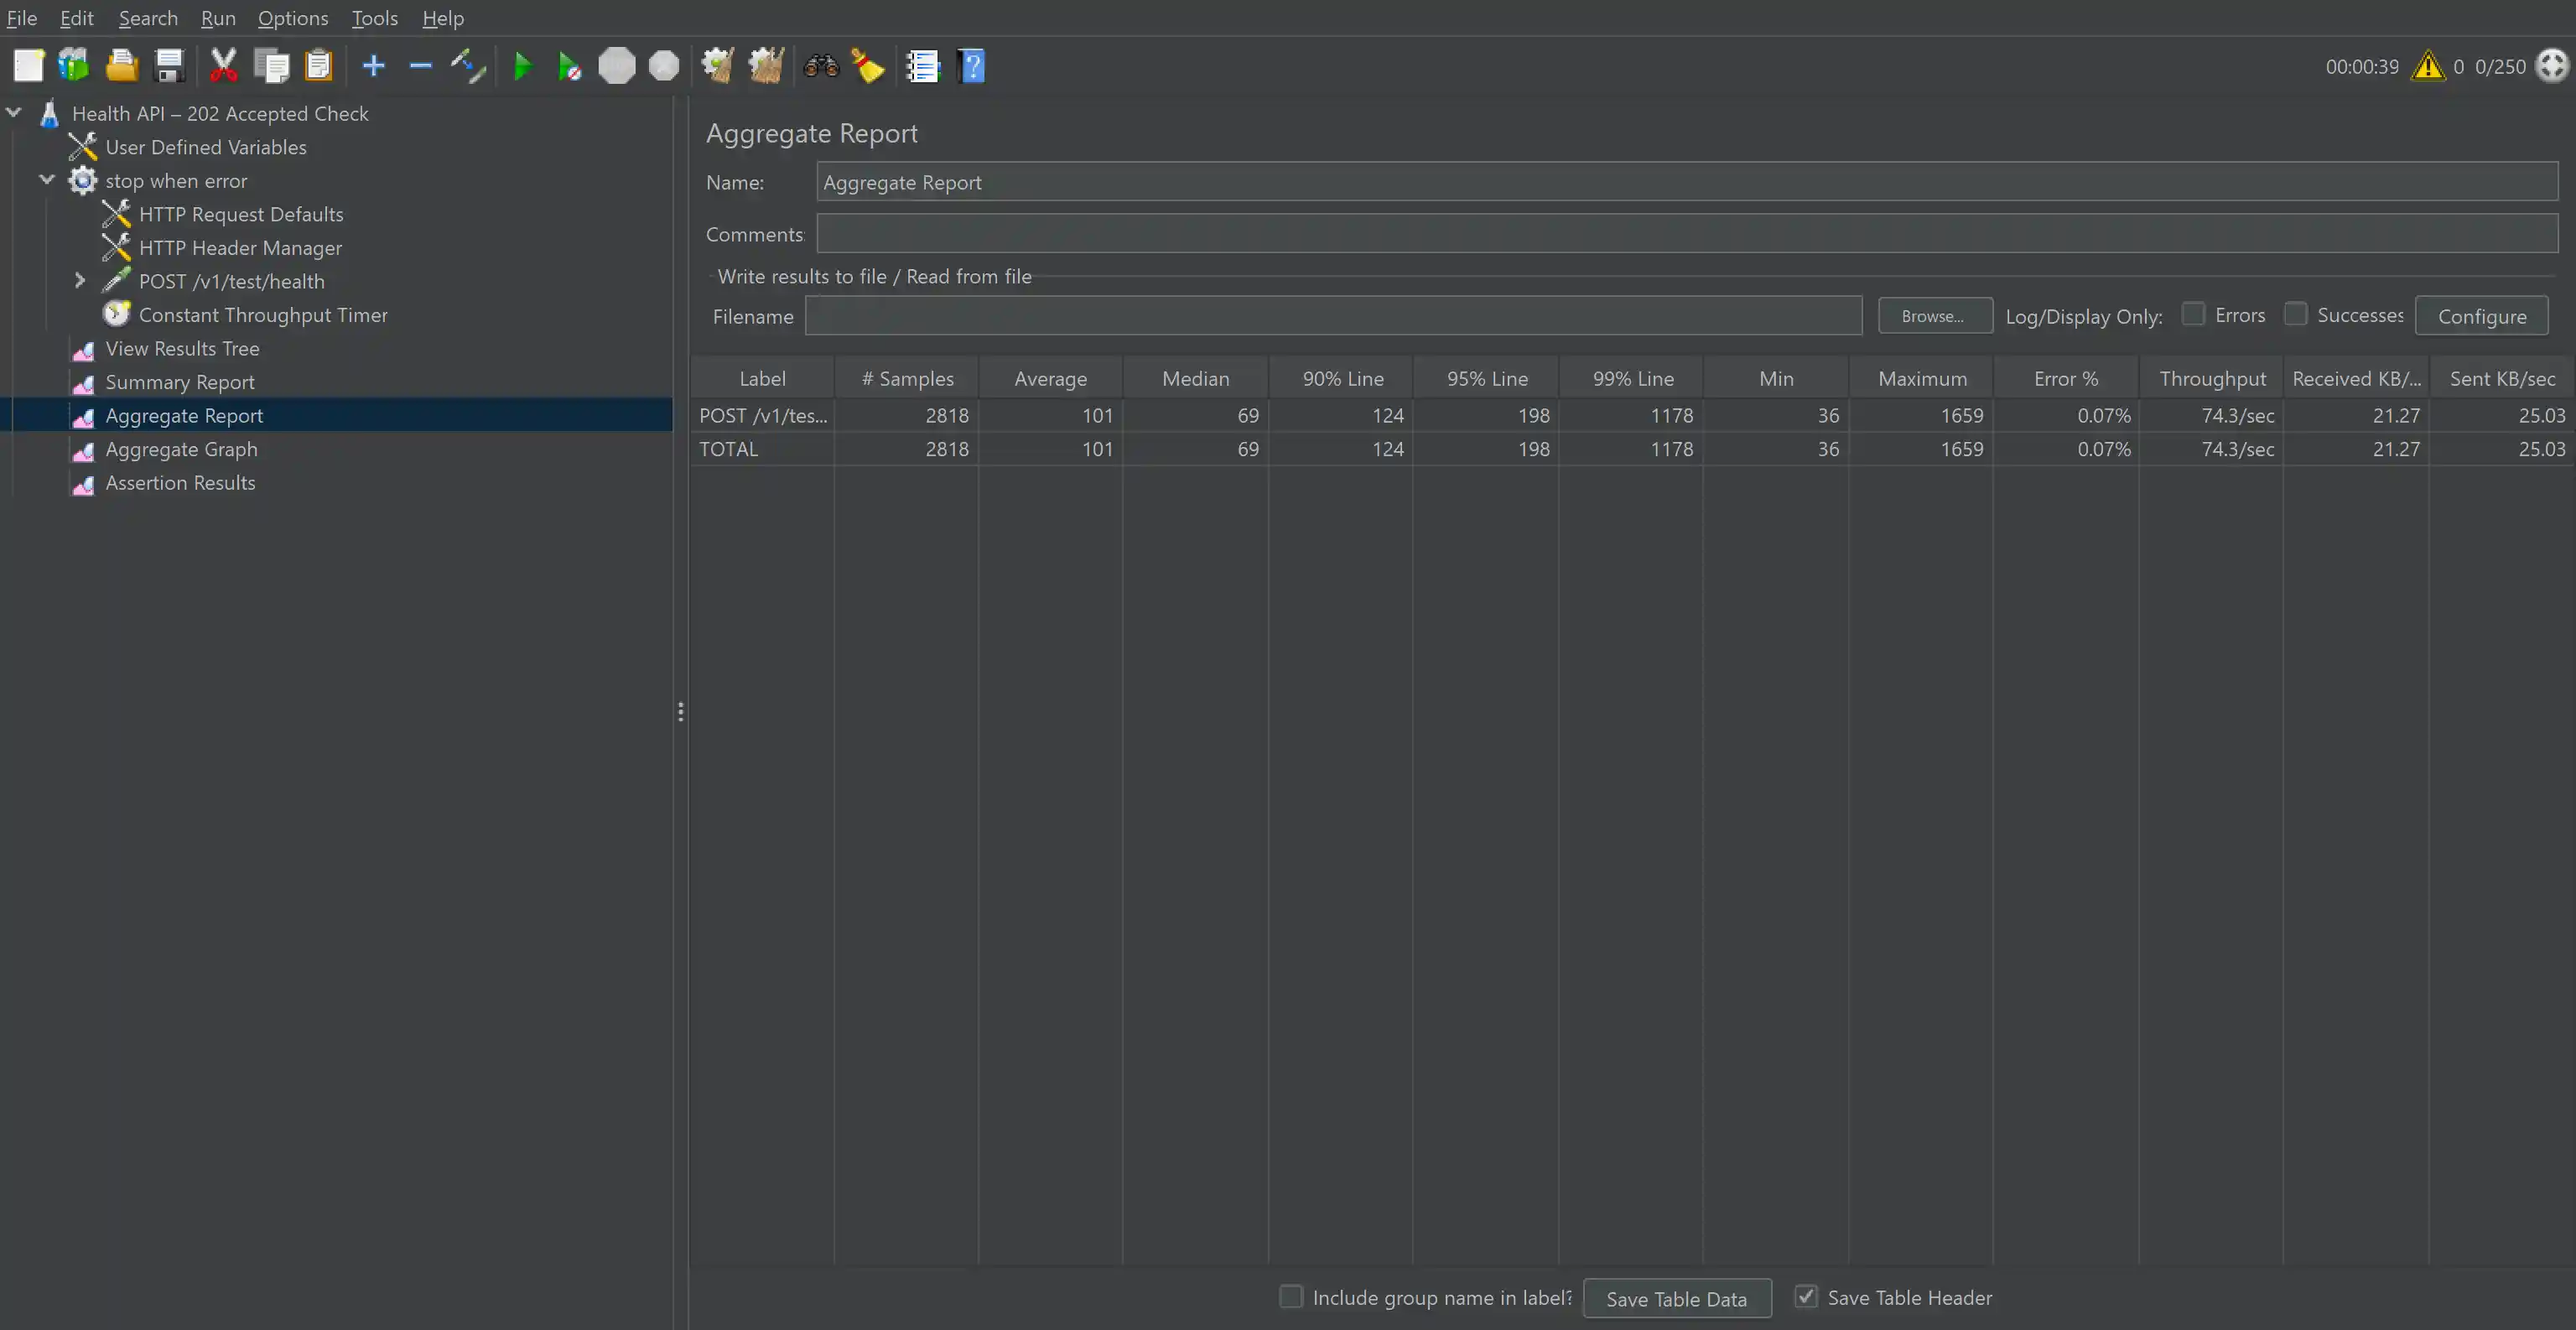2576x1330 pixels.
Task: Click the Save Table Data button
Action: [1676, 1298]
